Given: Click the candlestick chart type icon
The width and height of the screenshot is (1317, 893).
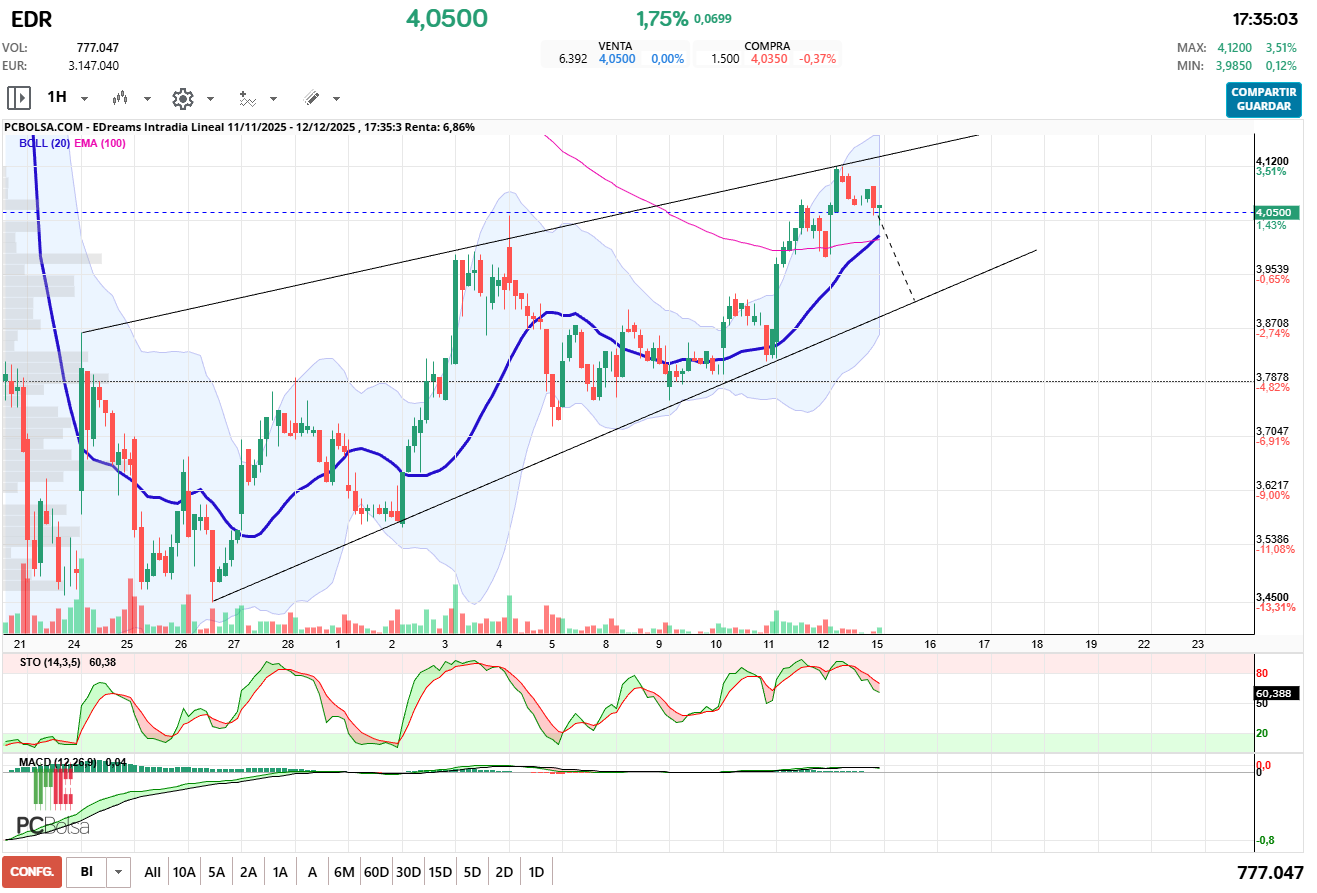Looking at the screenshot, I should pyautogui.click(x=121, y=98).
